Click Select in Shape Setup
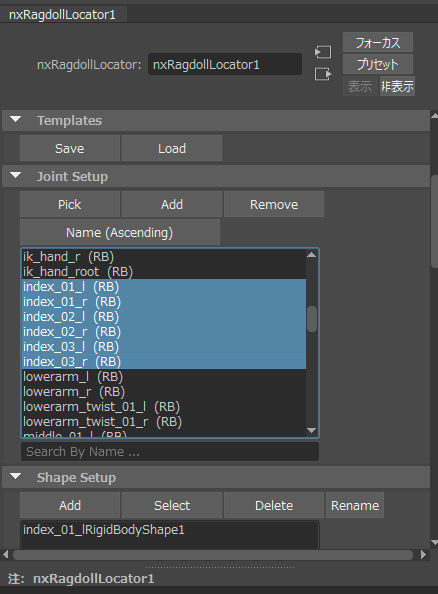Screen dimensions: 438x594 [172, 505]
